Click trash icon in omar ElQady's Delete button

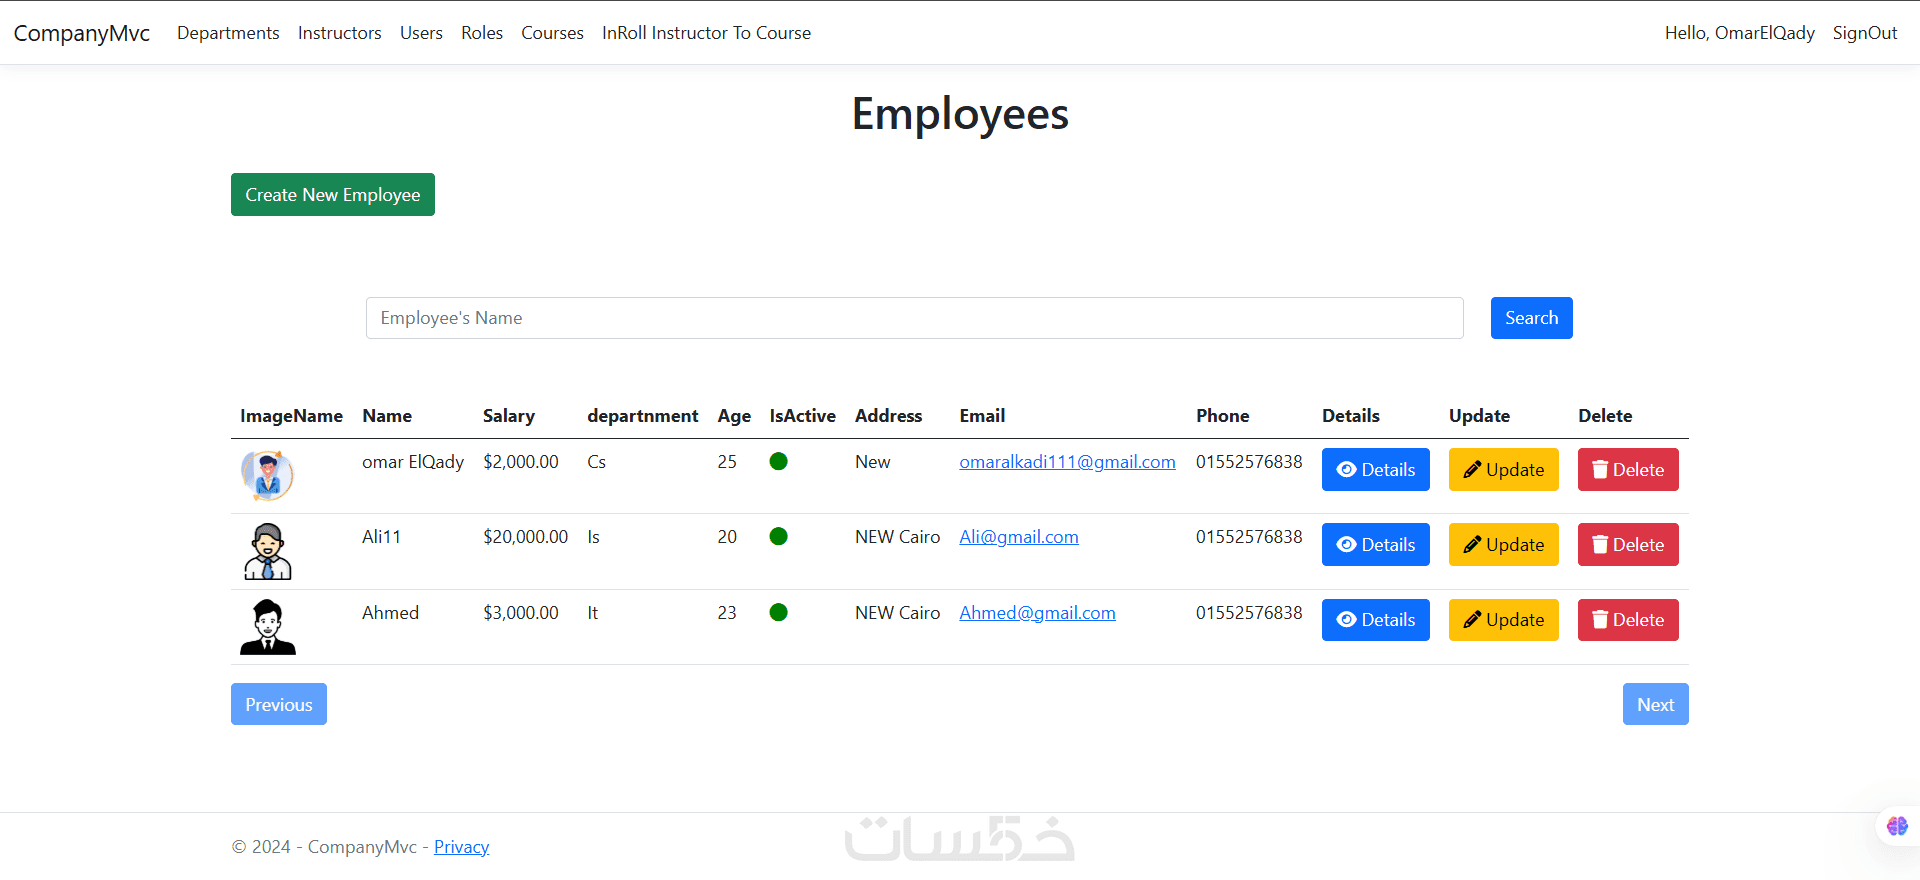1600,470
